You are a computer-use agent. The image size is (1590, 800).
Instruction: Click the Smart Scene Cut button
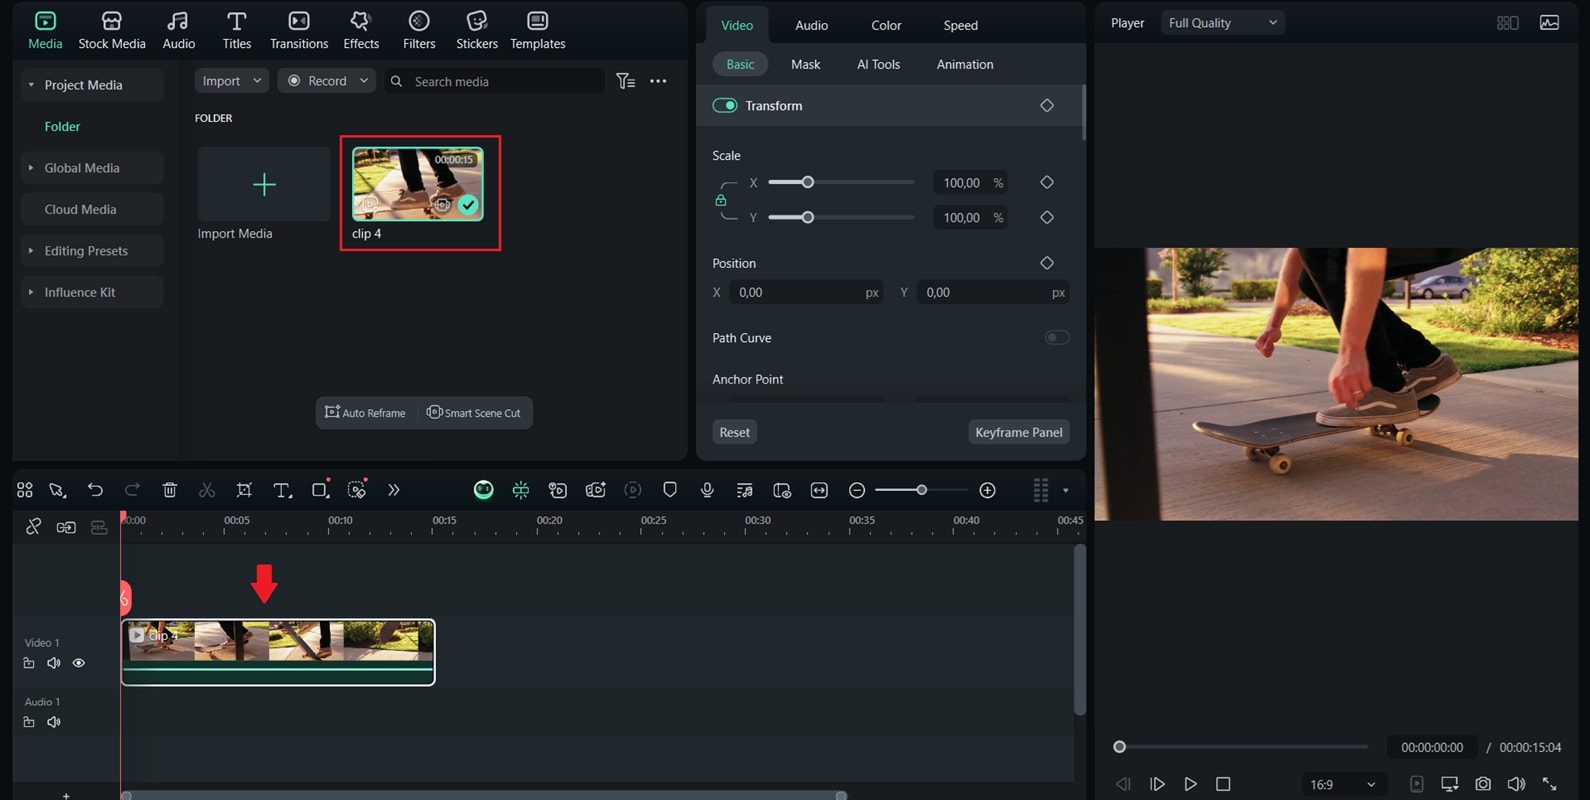(474, 413)
